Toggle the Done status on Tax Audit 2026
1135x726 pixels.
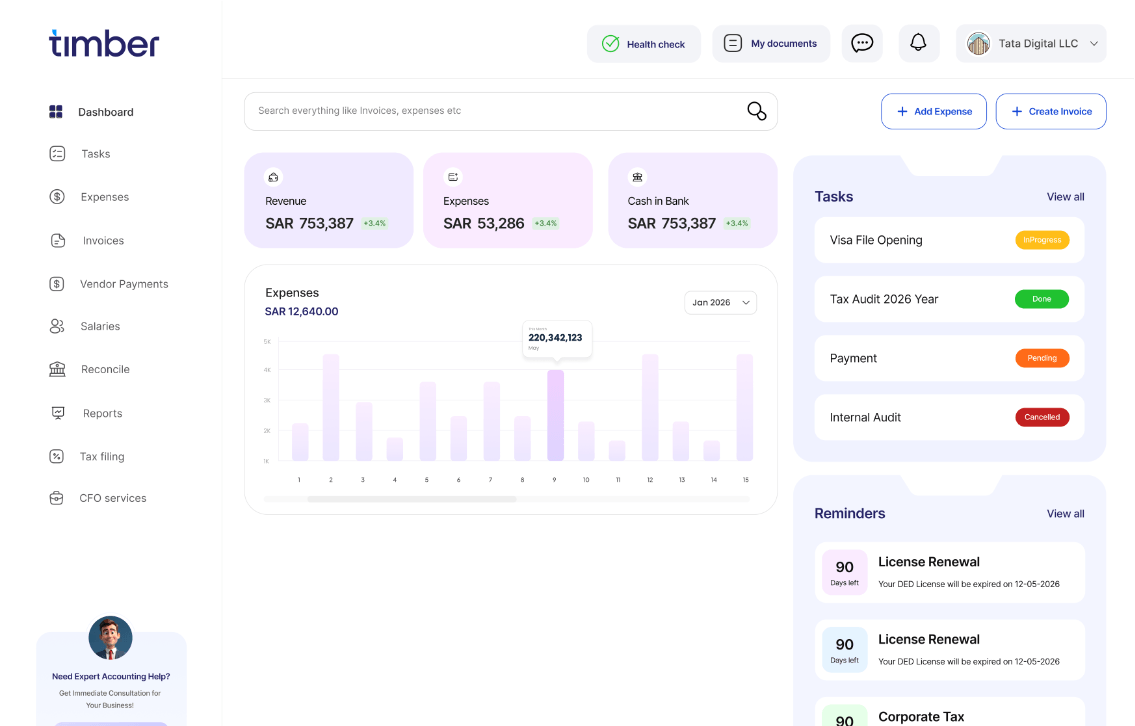tap(1042, 298)
